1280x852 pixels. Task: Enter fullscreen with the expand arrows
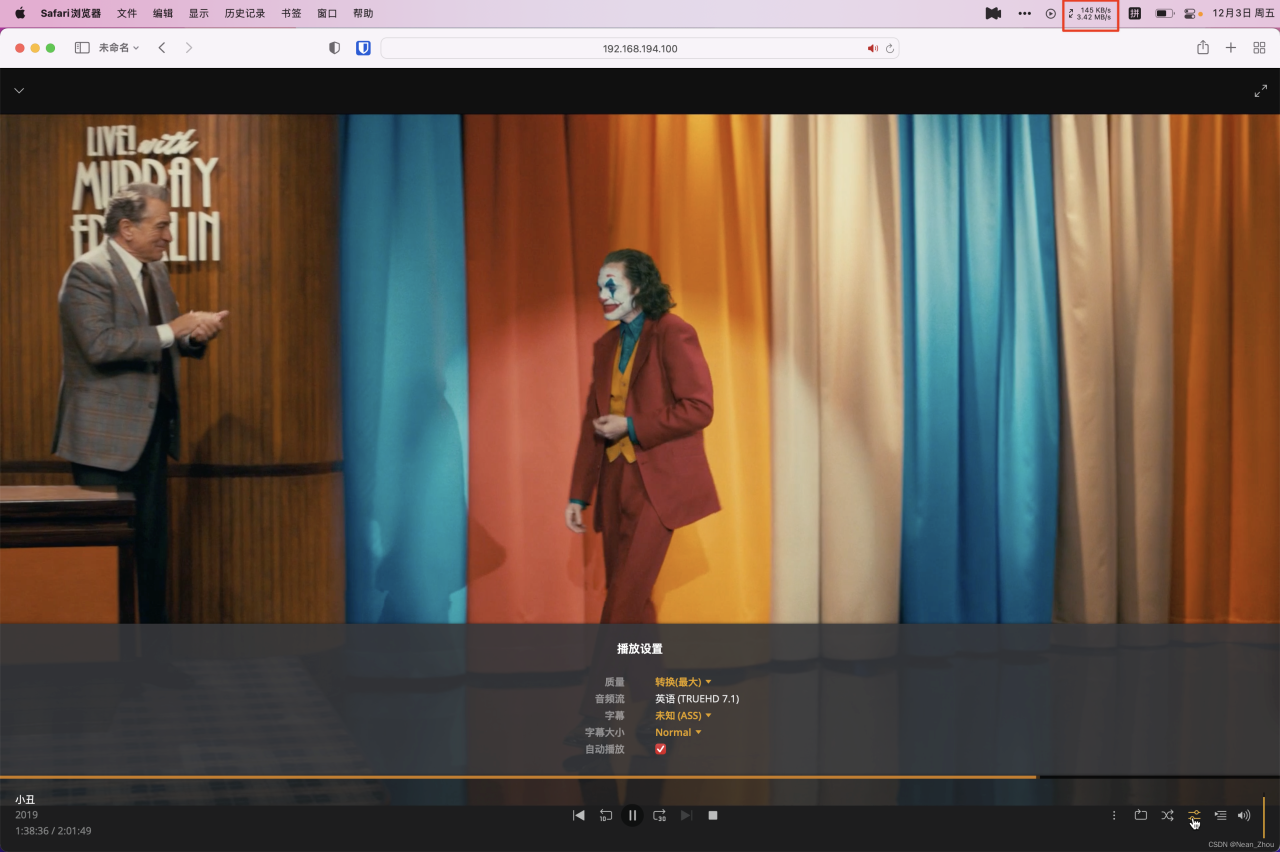point(1260,91)
